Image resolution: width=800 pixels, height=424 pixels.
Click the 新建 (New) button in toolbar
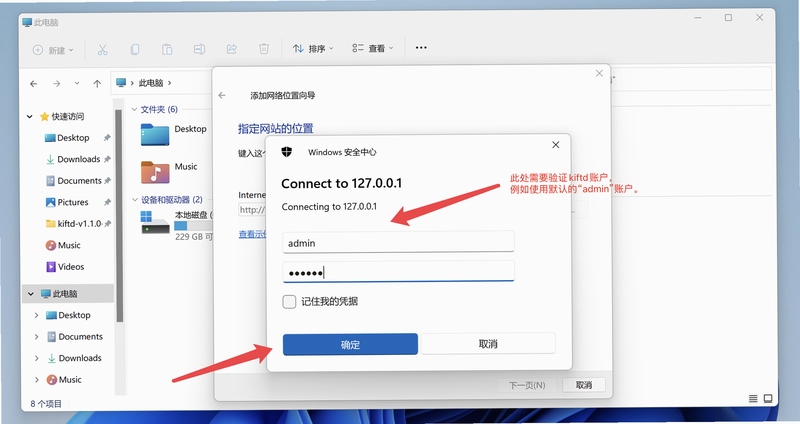tap(53, 50)
